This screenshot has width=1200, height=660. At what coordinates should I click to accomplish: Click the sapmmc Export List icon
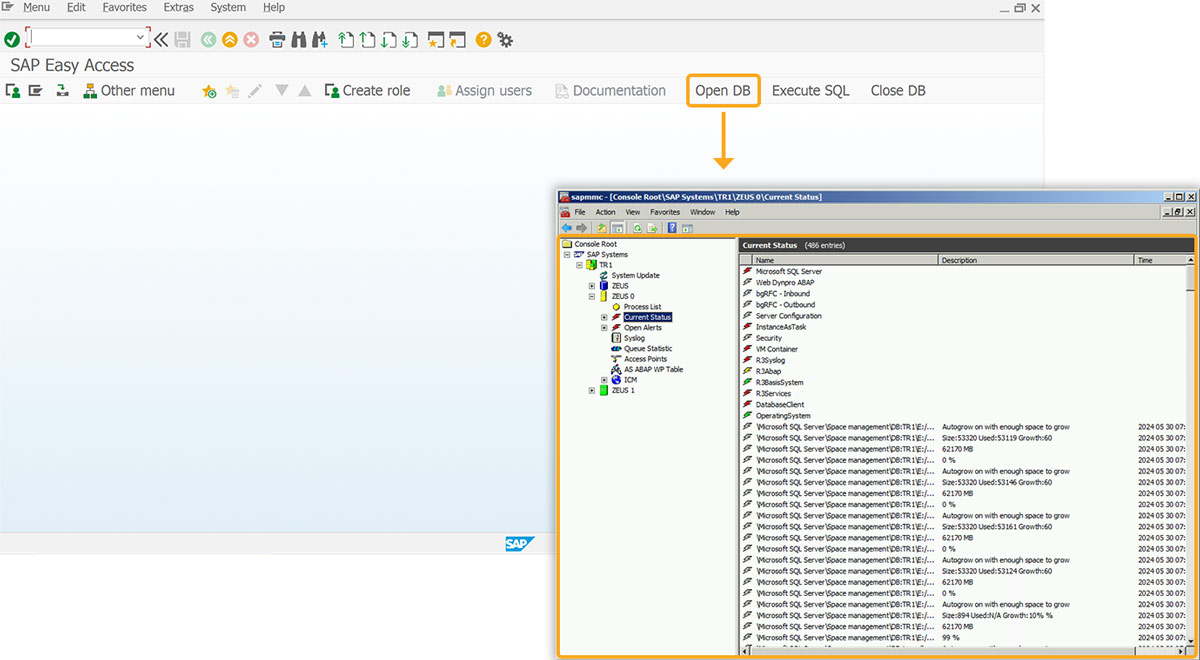pos(652,228)
